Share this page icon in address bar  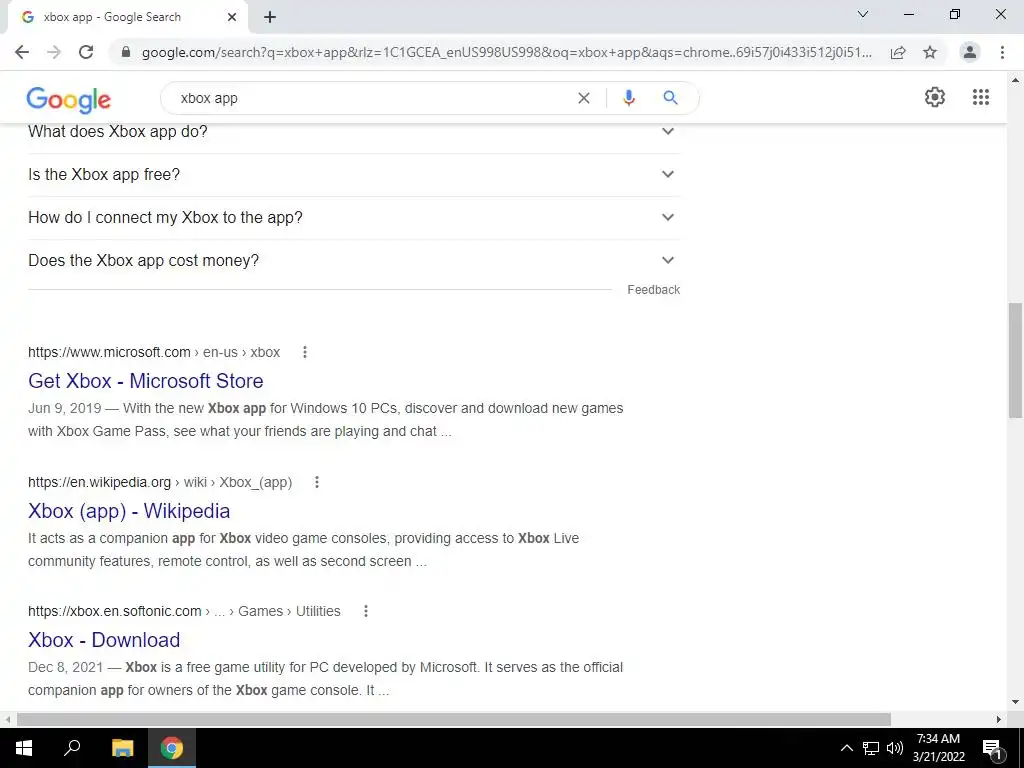[898, 52]
